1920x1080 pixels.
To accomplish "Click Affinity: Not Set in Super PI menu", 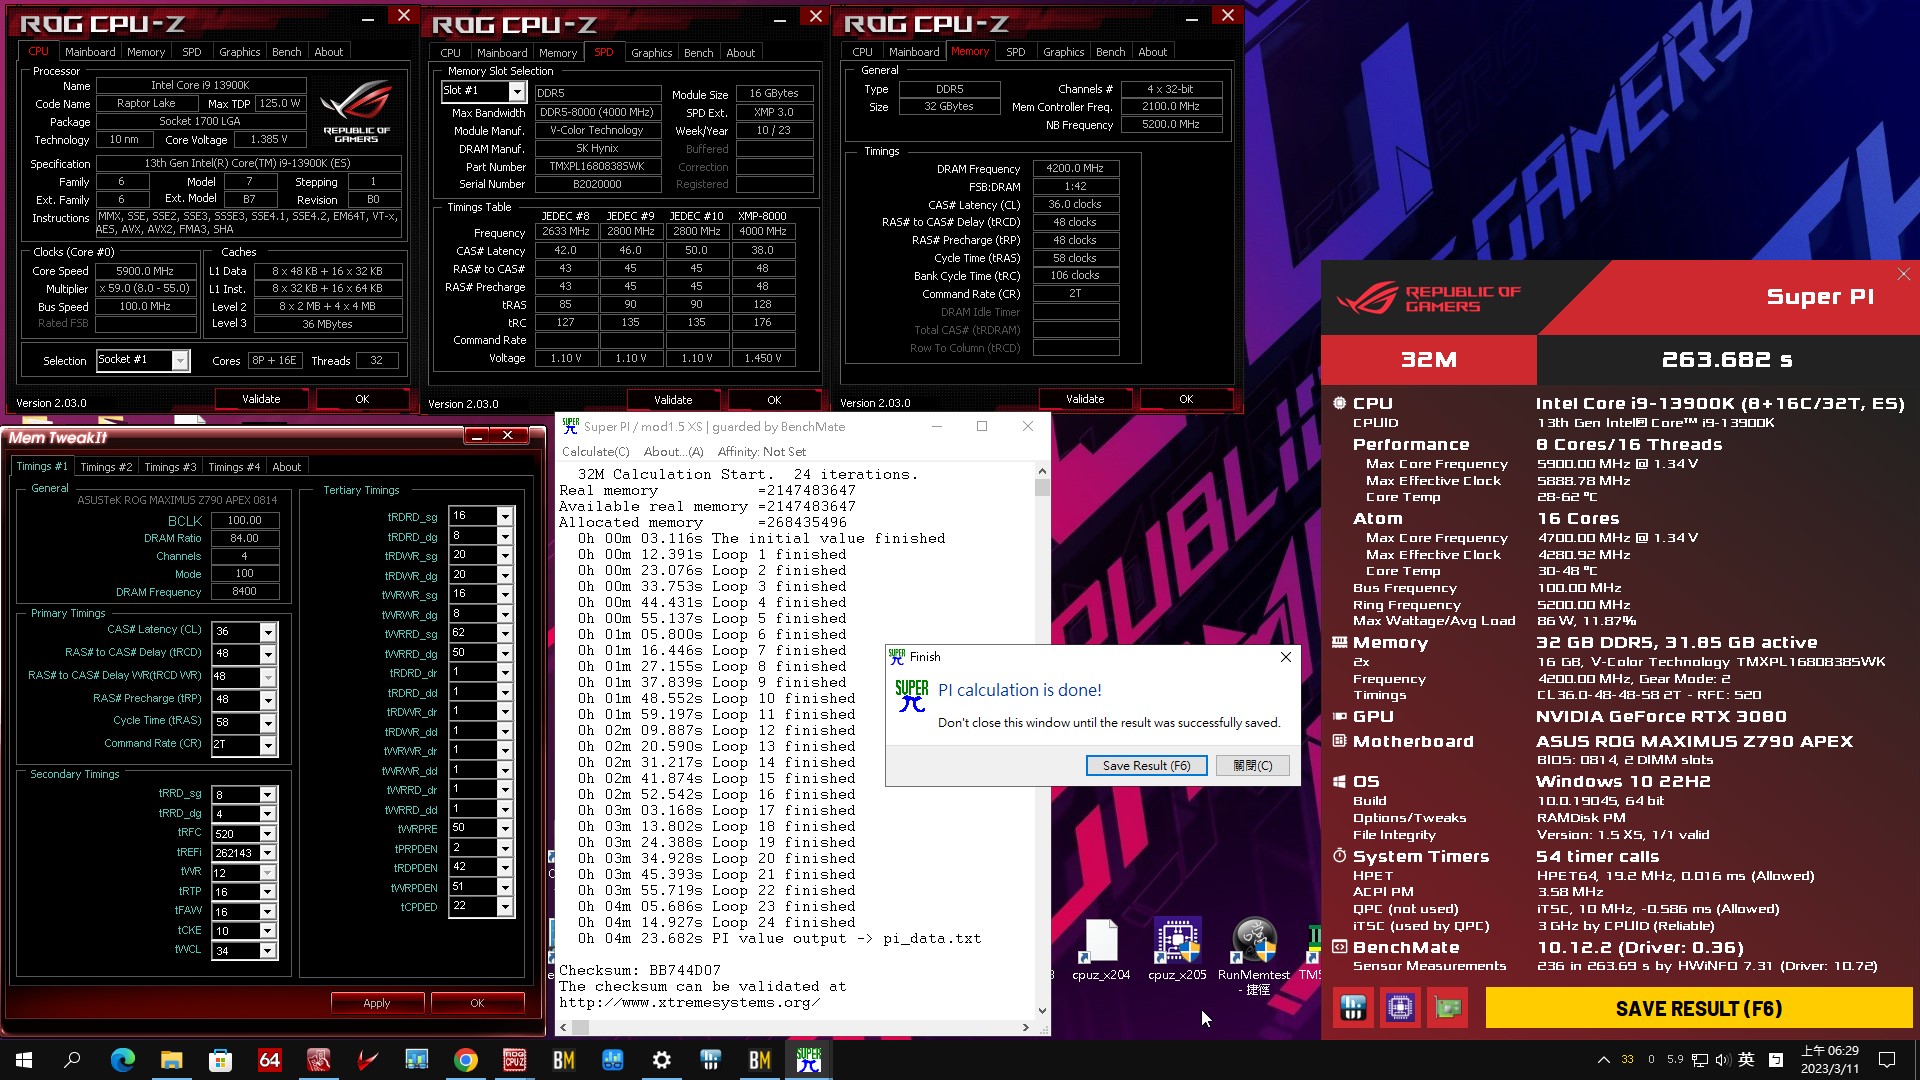I will click(762, 452).
